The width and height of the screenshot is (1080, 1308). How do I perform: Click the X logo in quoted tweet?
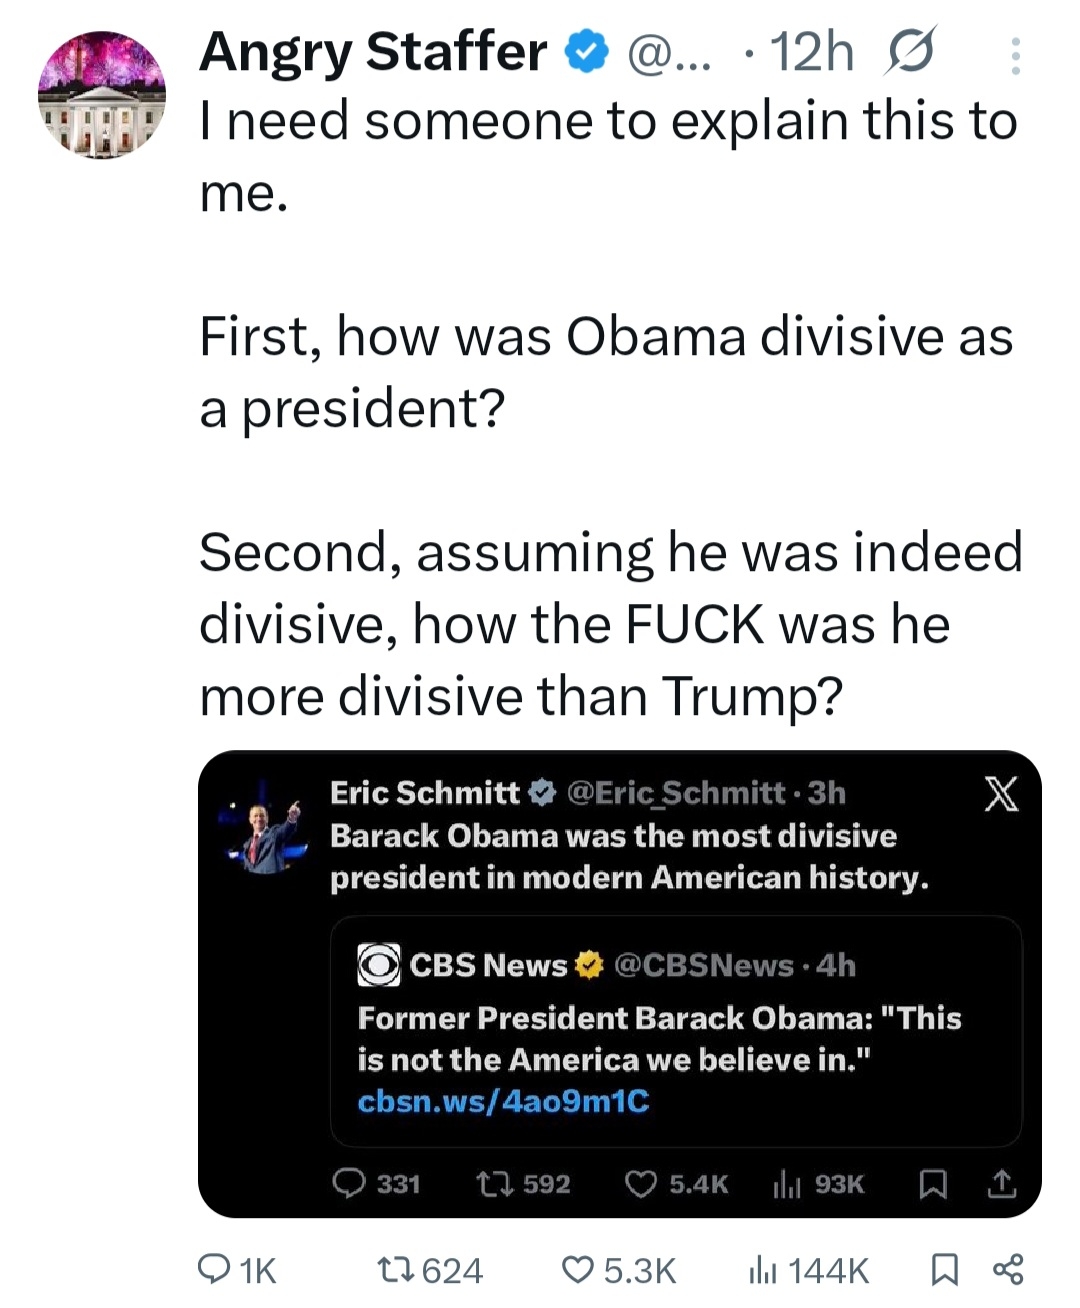pyautogui.click(x=1001, y=794)
